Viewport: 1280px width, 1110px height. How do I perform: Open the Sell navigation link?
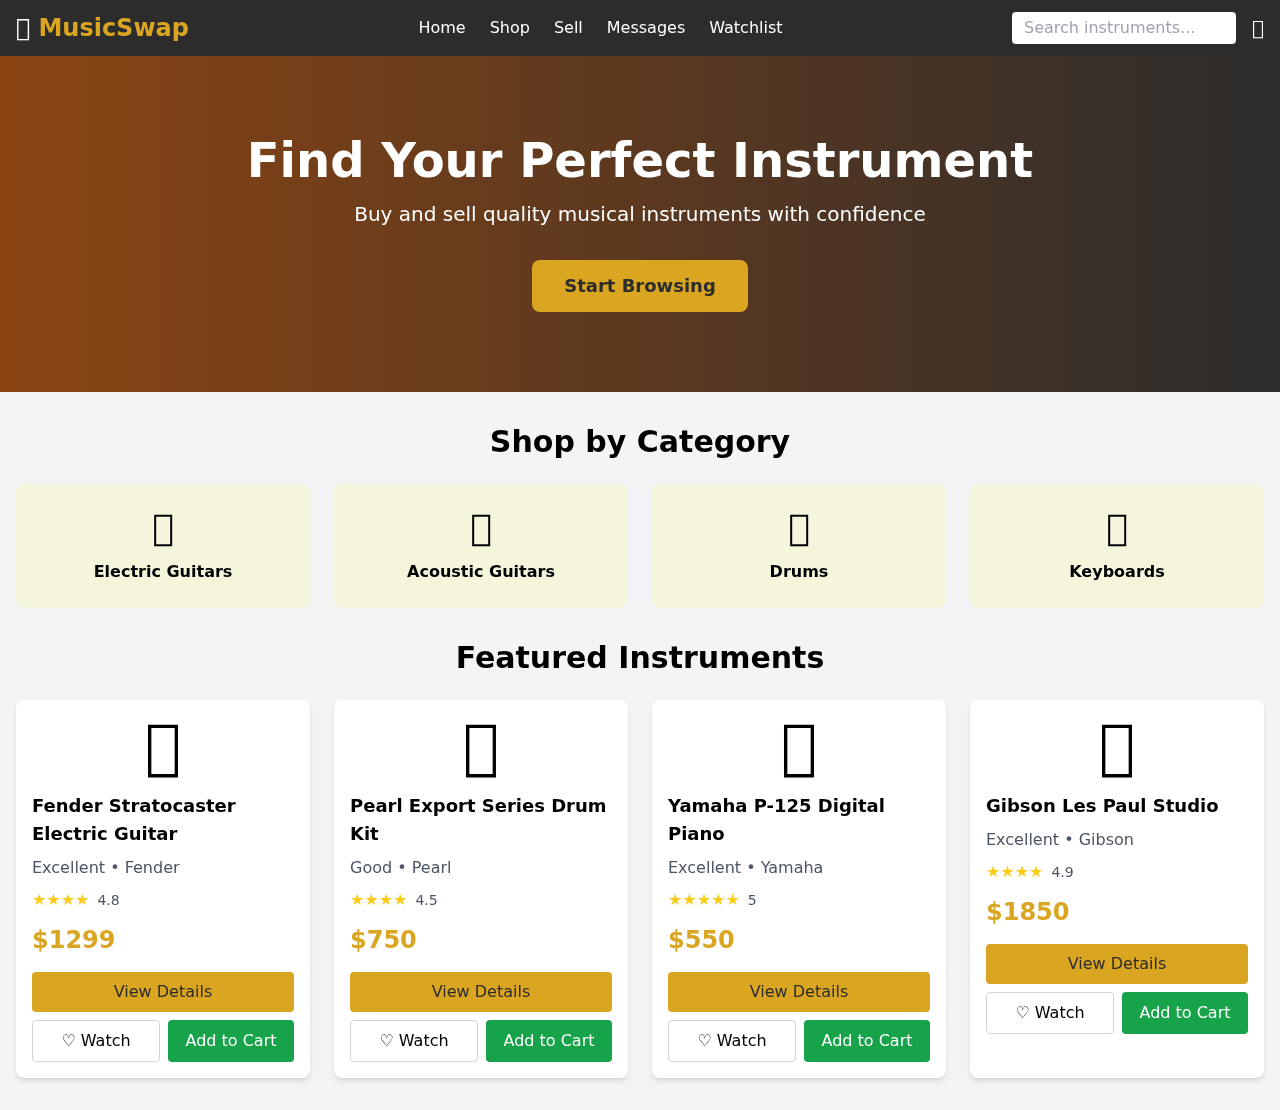point(567,27)
